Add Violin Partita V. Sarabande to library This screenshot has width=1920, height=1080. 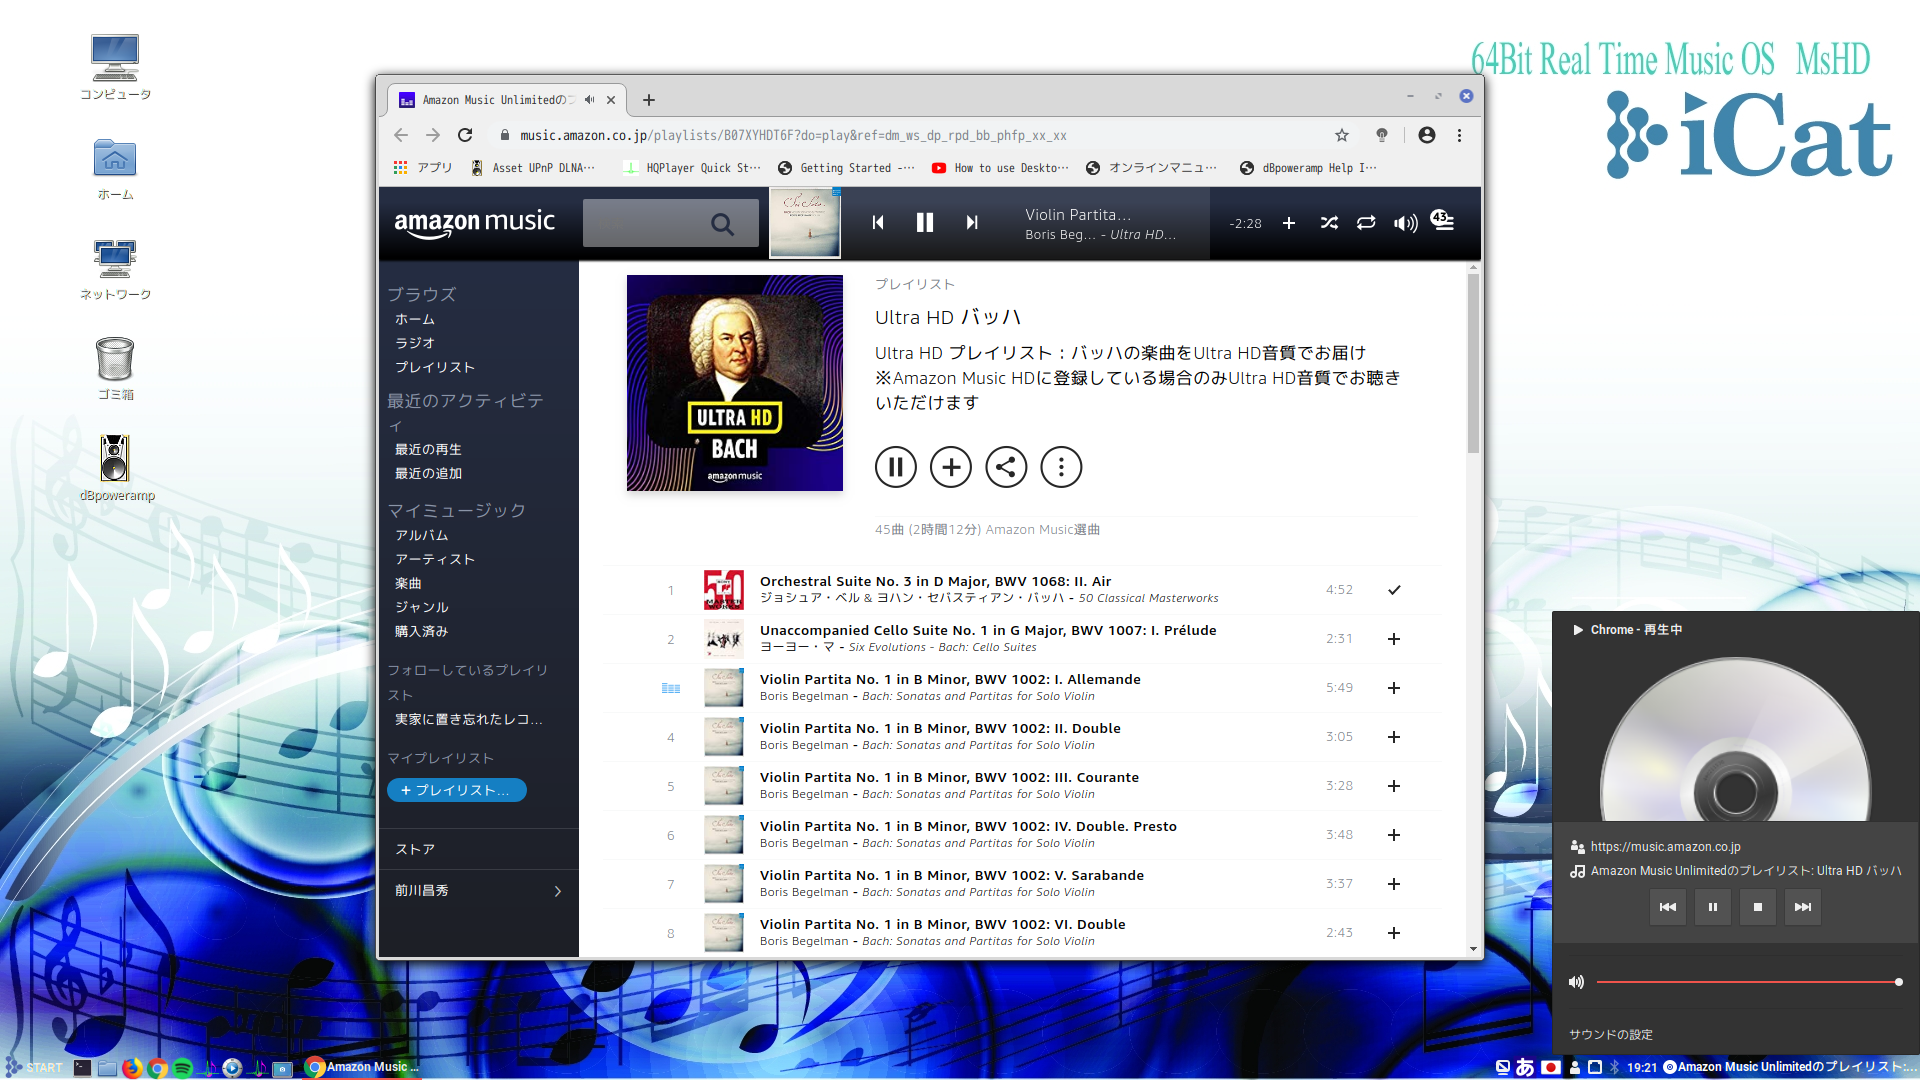pos(1394,884)
